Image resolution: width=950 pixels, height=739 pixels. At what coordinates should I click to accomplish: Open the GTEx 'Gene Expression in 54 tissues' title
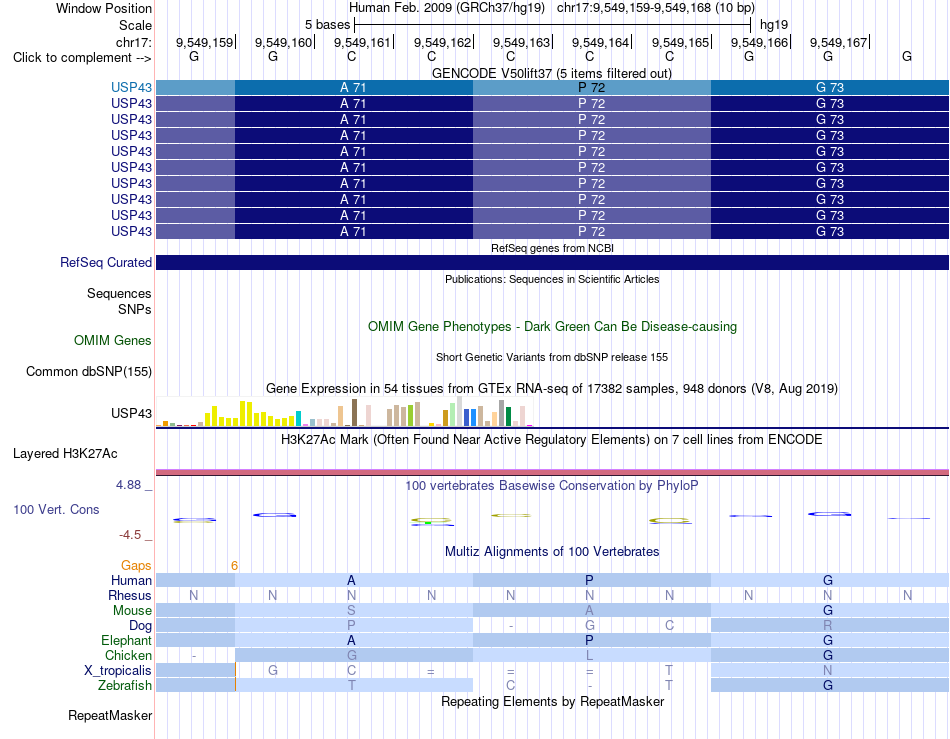pos(552,389)
